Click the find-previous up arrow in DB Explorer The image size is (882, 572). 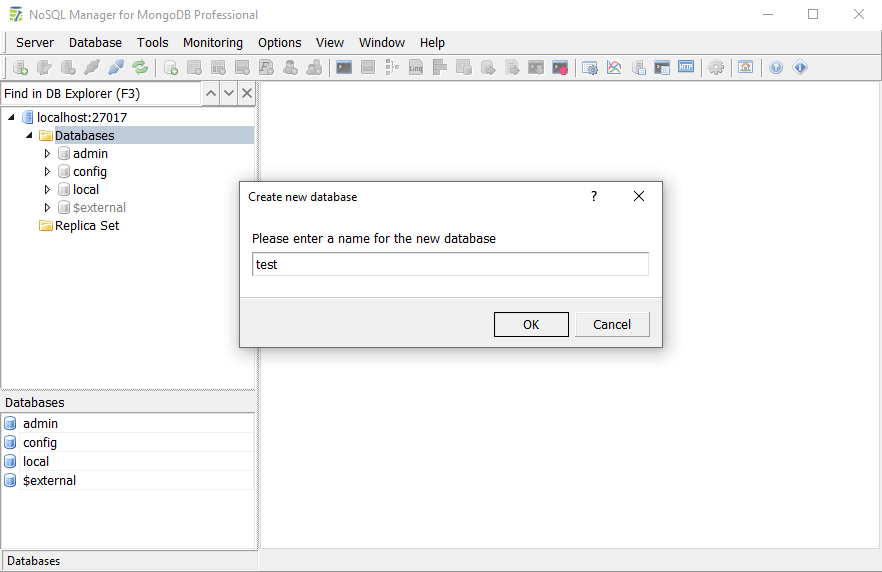210,93
